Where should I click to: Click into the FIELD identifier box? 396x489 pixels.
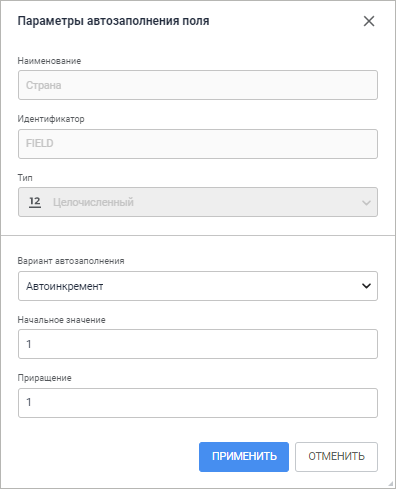(x=198, y=144)
